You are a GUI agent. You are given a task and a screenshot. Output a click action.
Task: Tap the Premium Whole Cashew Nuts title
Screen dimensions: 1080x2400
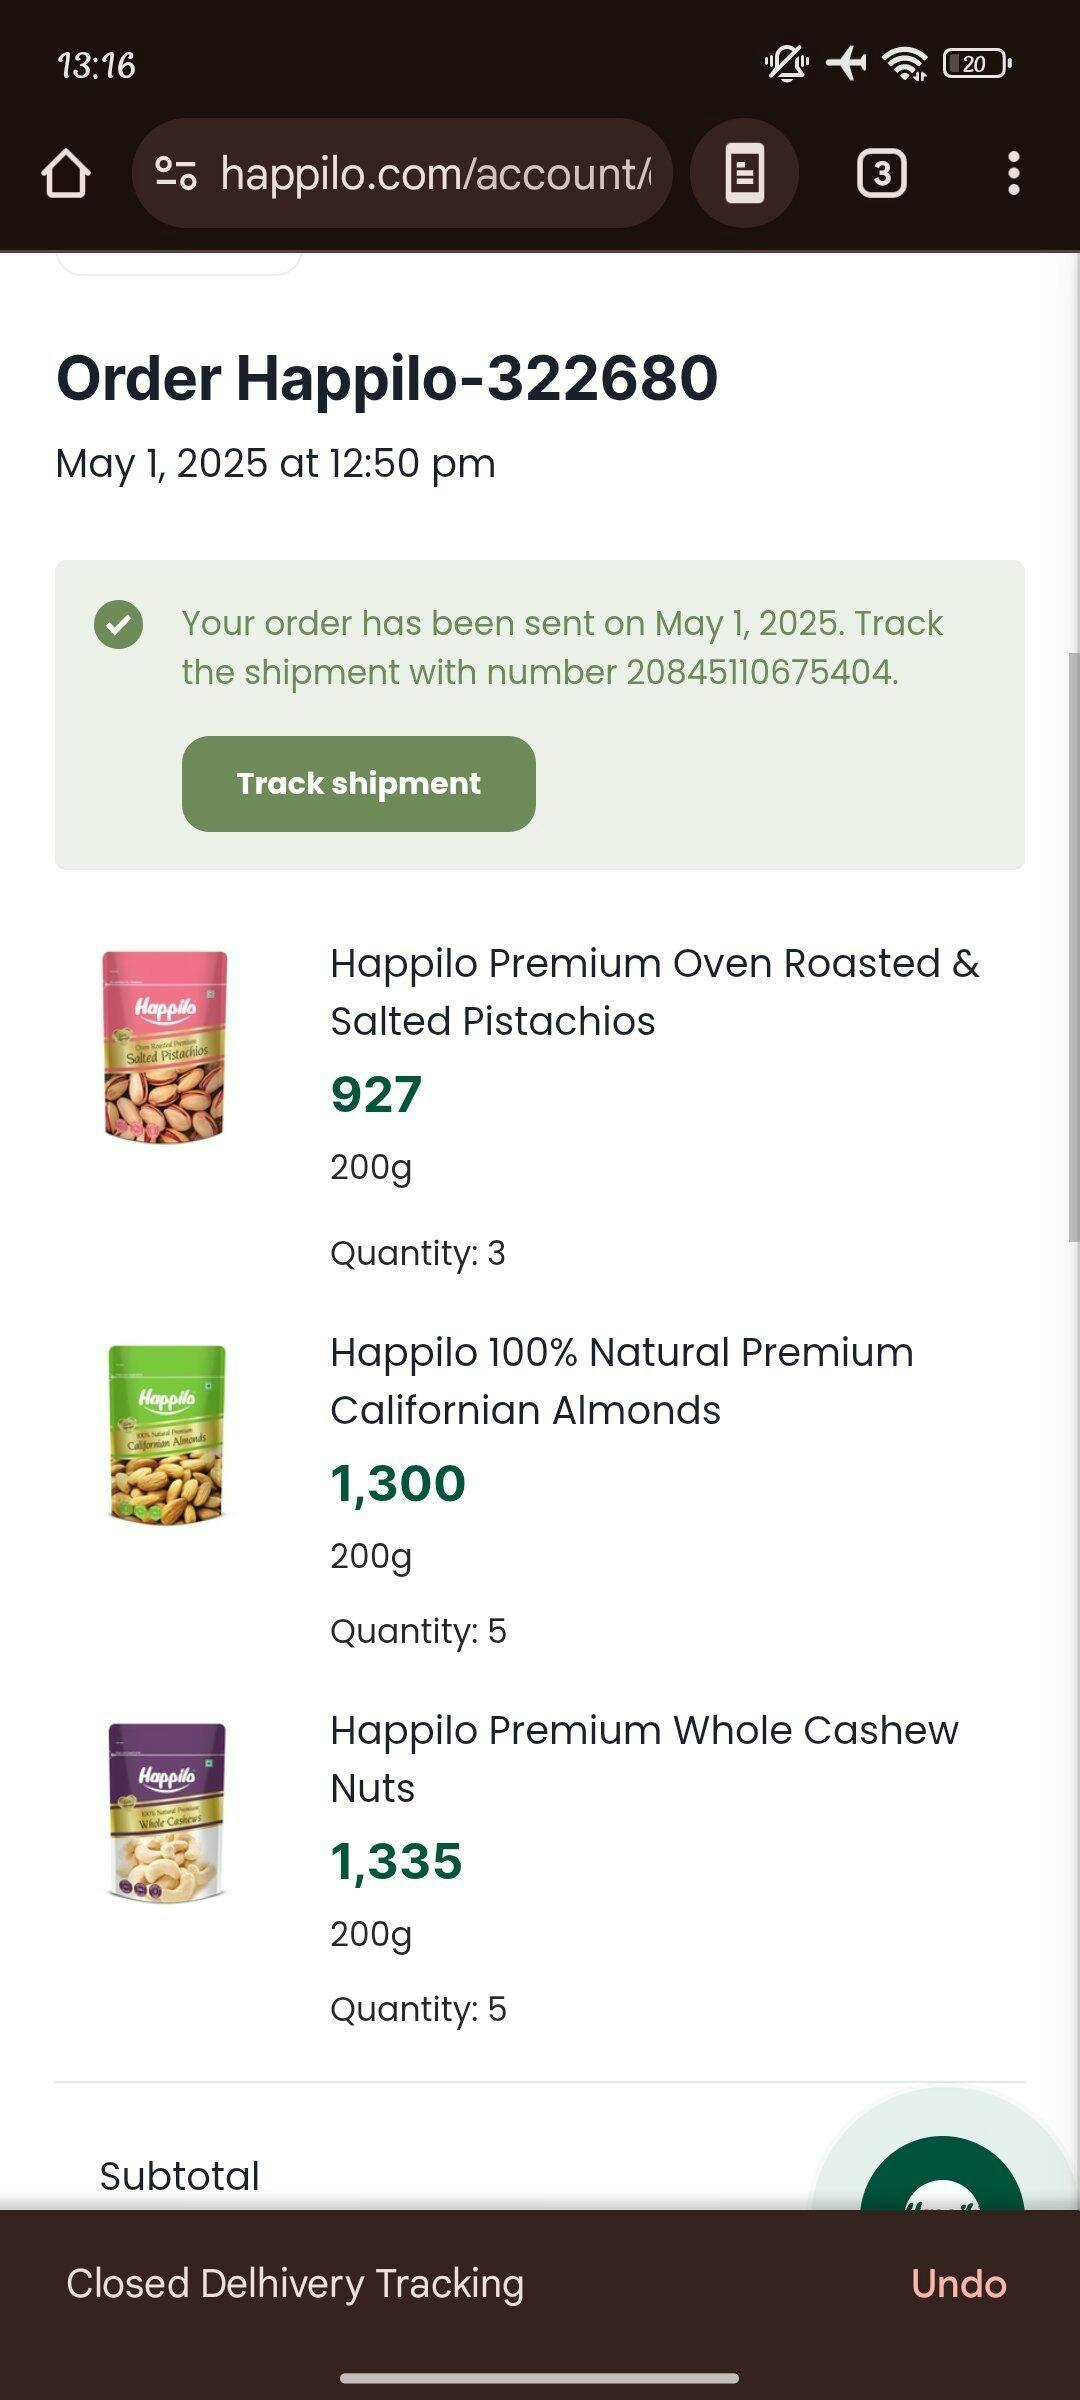[644, 1759]
